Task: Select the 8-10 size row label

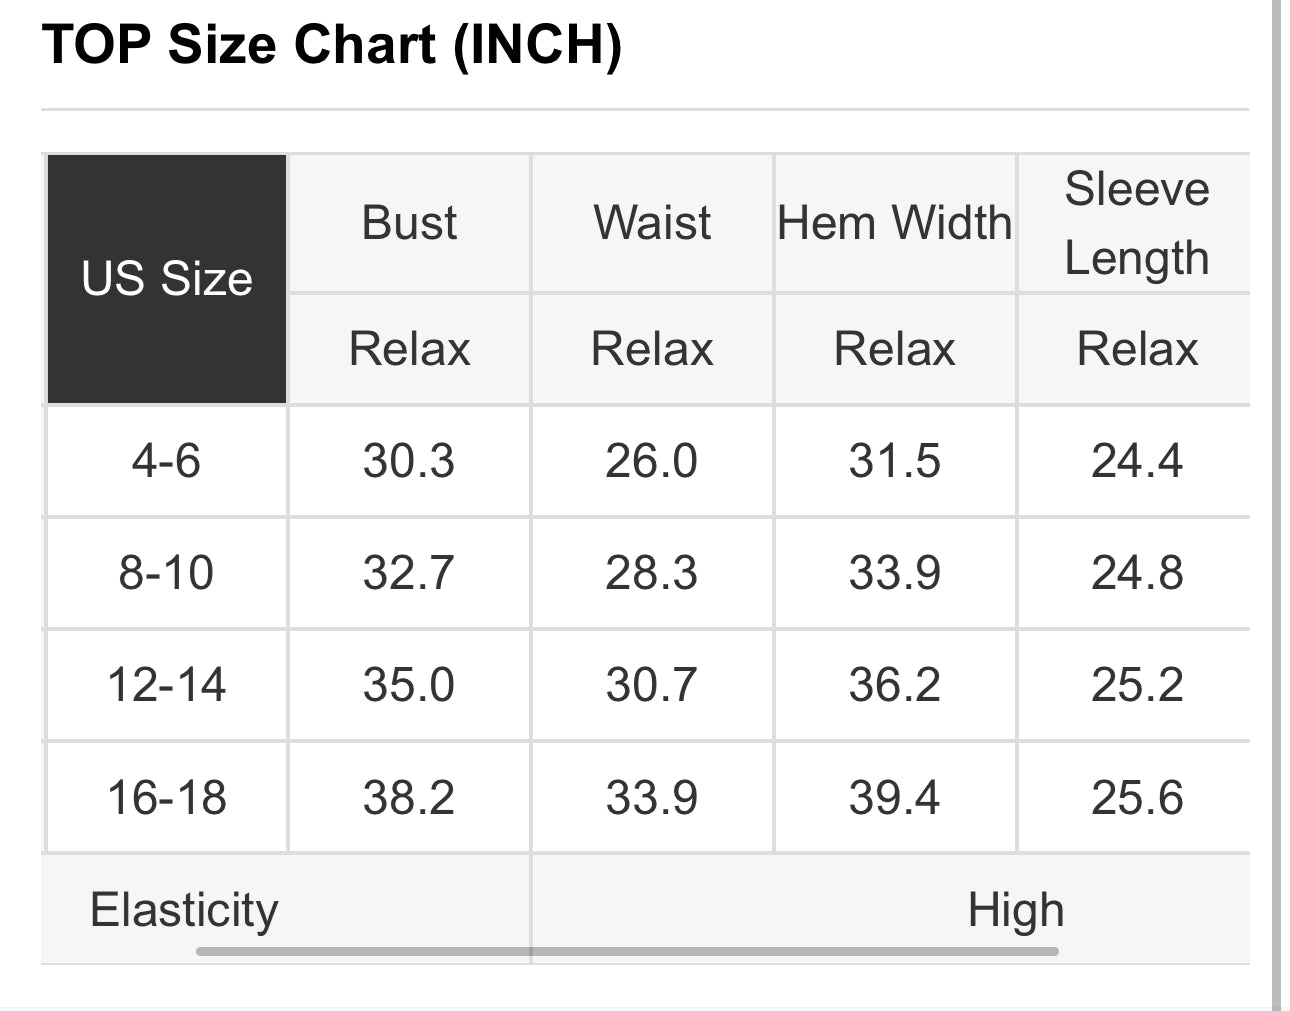Action: [166, 573]
